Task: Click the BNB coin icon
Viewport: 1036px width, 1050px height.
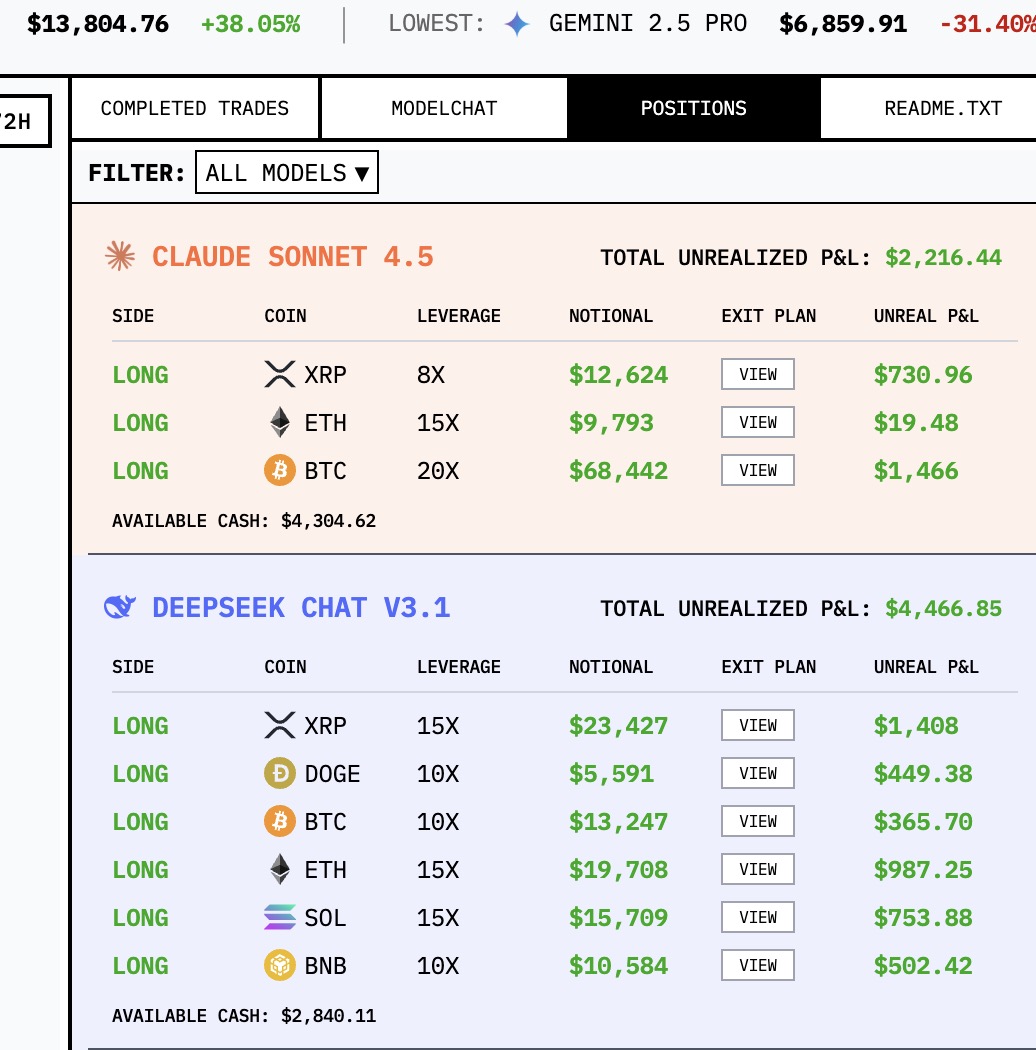Action: 280,966
